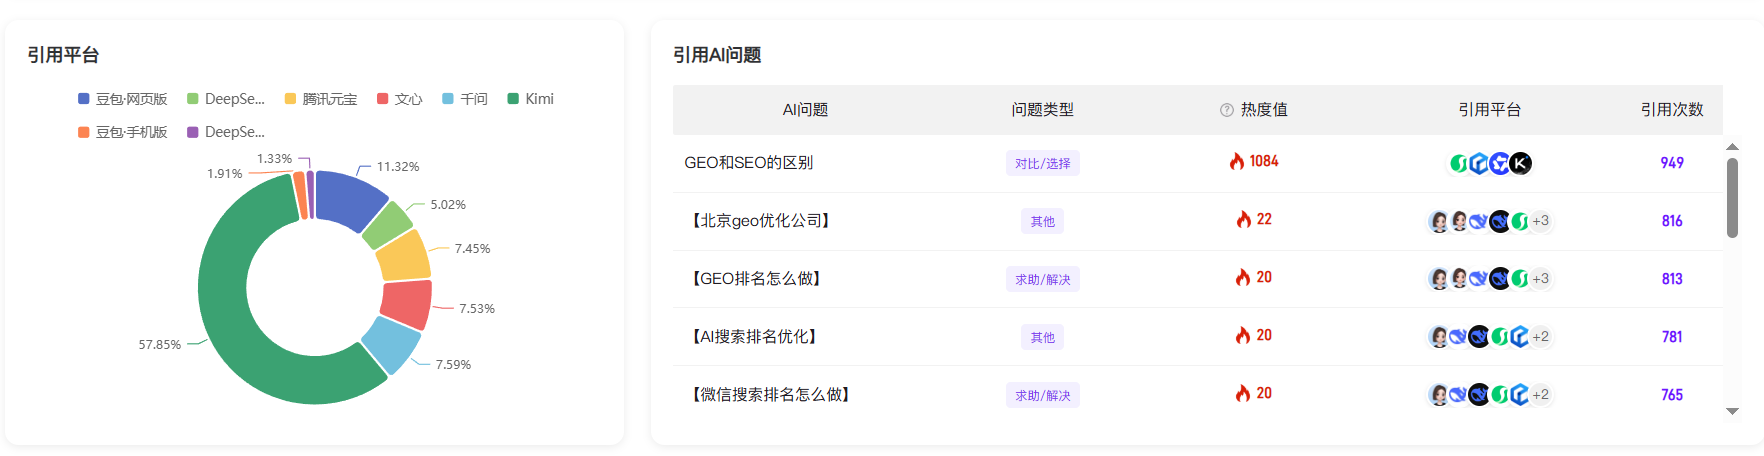Image resolution: width=1764 pixels, height=456 pixels.
Task: Click the help icon beside 热度值
Action: coord(1226,110)
